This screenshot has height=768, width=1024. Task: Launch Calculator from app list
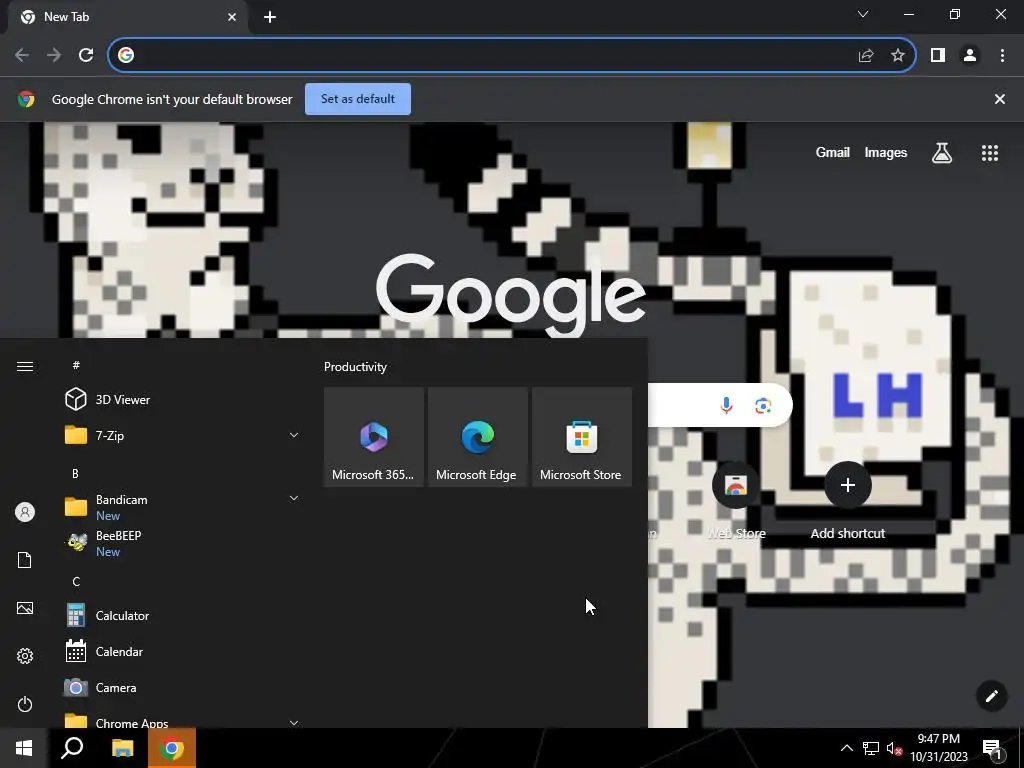coord(183,616)
